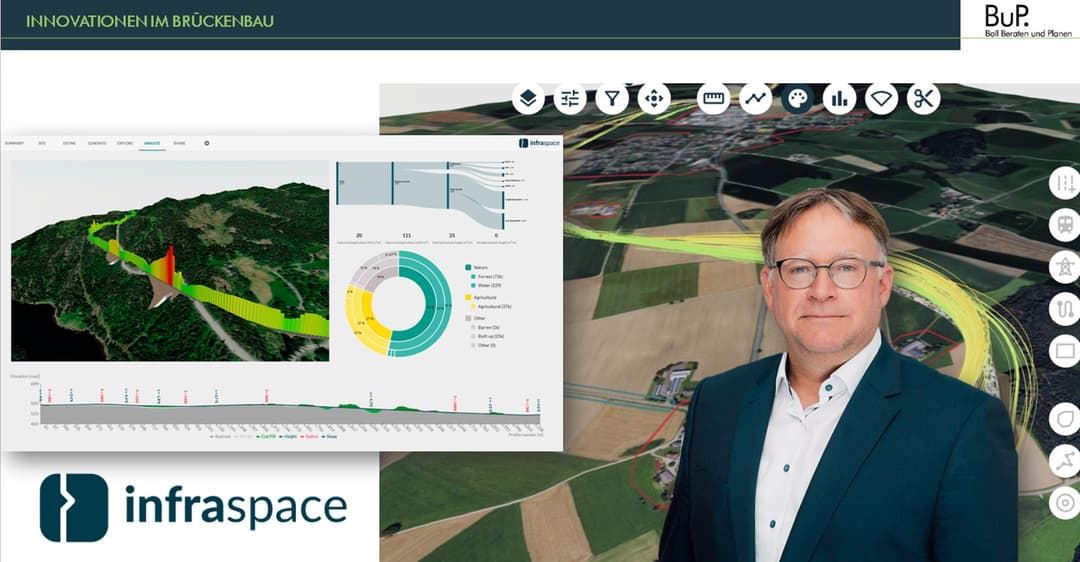This screenshot has width=1080, height=562.
Task: Toggle the Barren legend entry
Action: click(485, 327)
